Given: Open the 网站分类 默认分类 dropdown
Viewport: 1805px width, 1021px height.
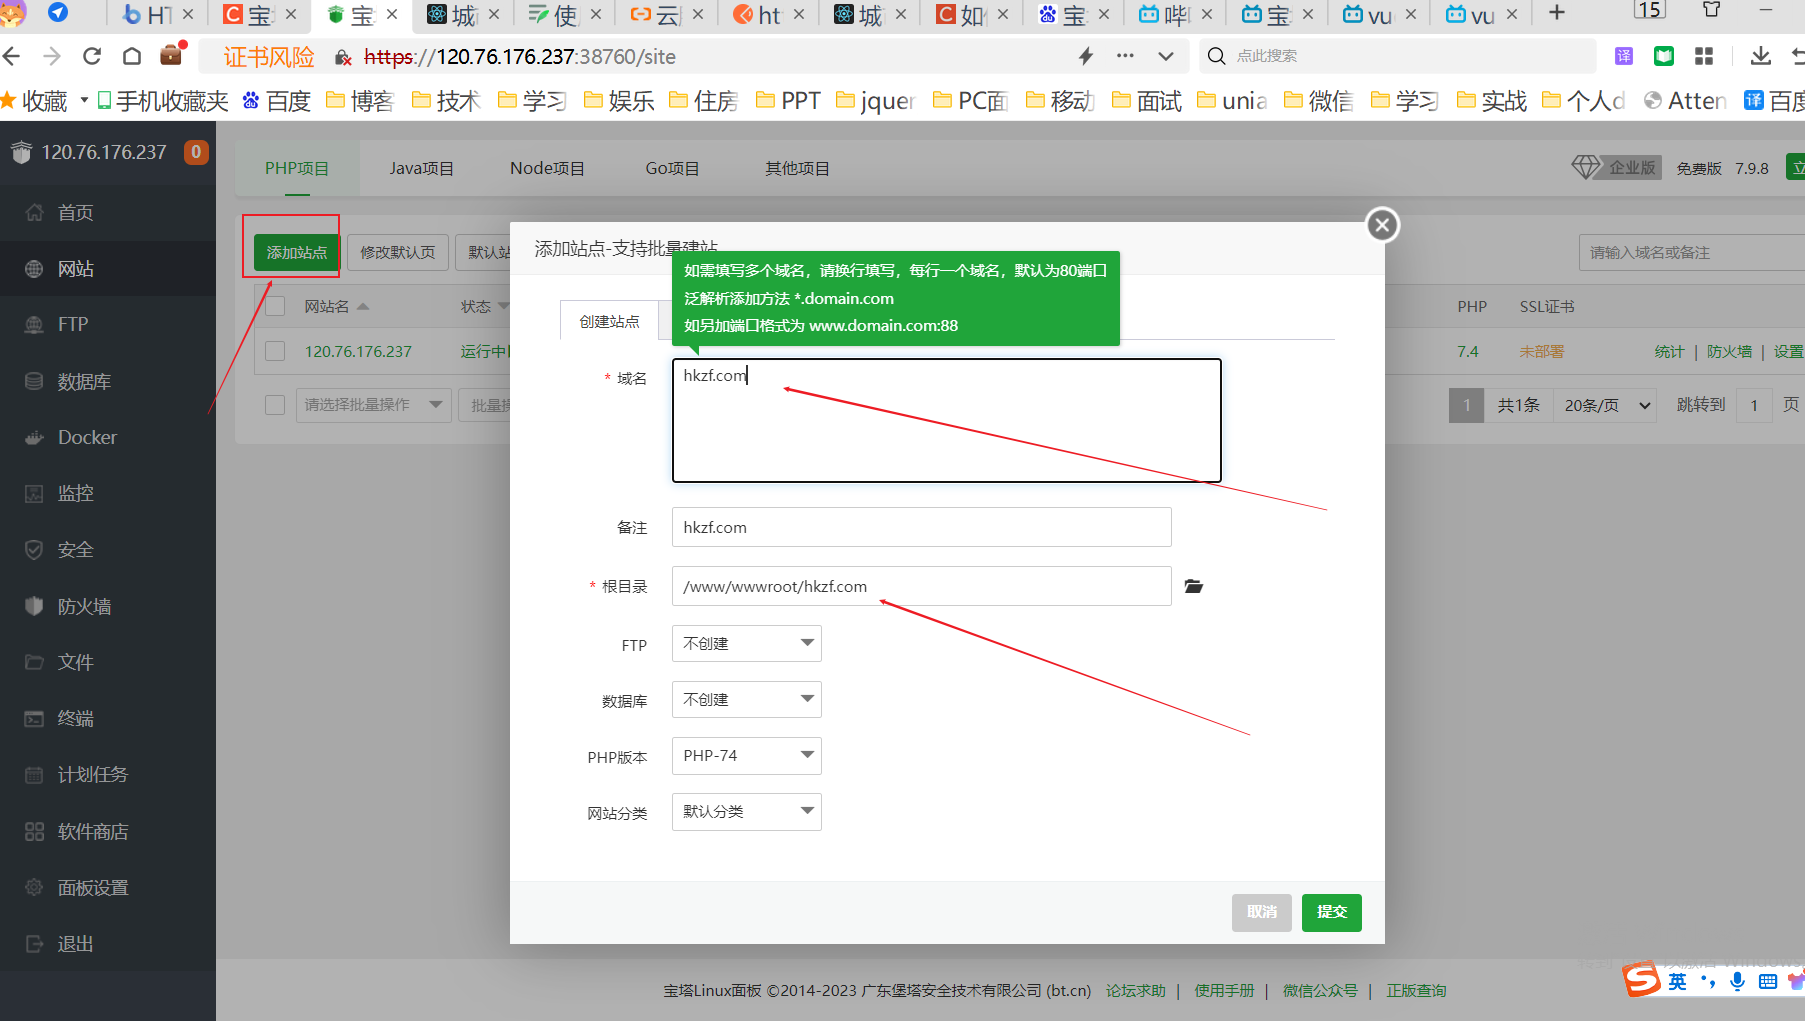Looking at the screenshot, I should (747, 812).
